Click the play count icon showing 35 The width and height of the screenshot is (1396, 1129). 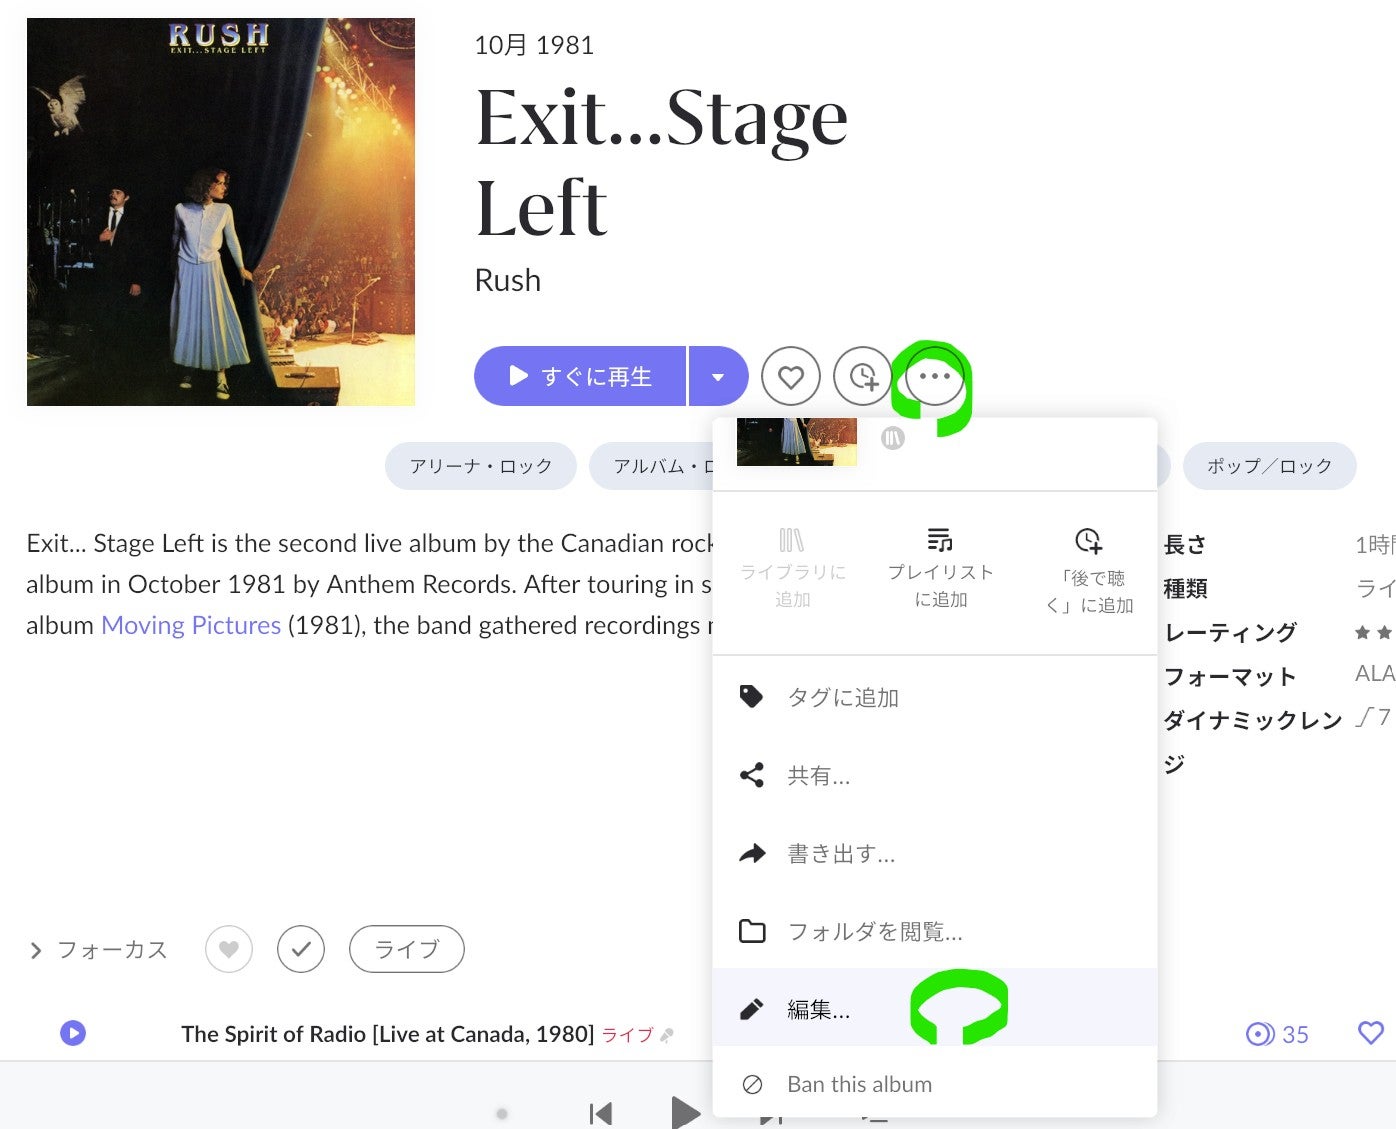coord(1260,1034)
